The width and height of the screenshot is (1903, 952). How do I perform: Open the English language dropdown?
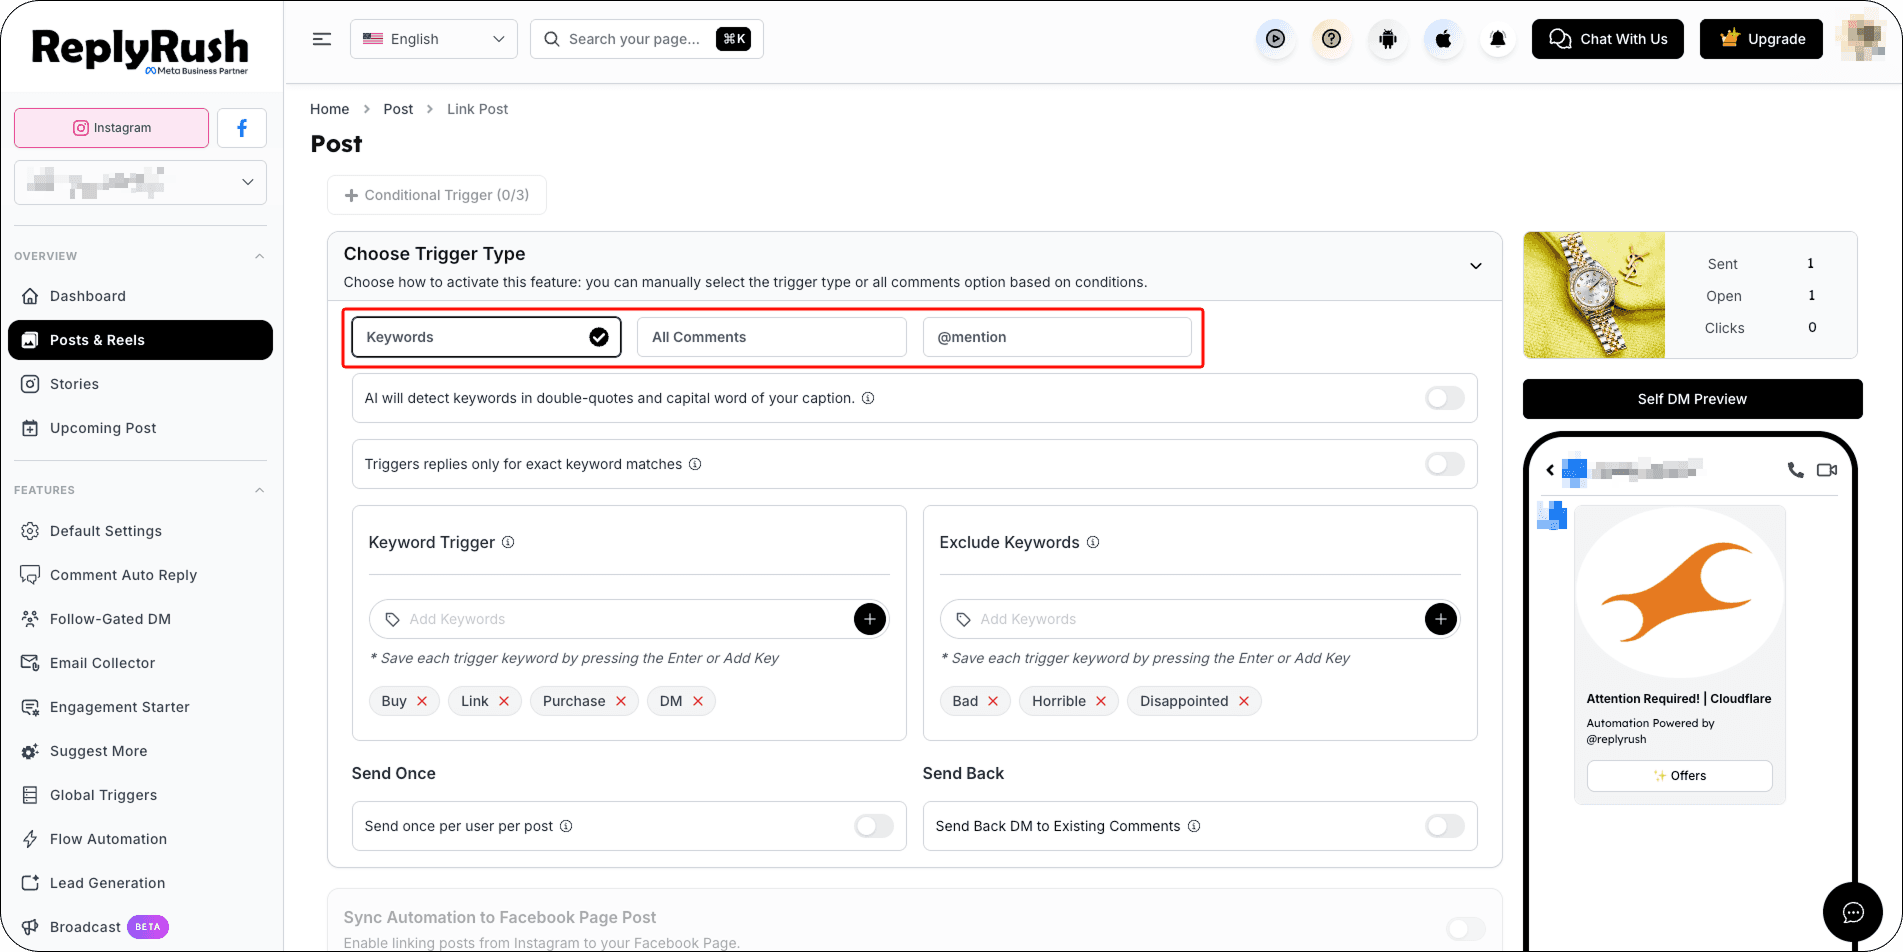point(434,39)
